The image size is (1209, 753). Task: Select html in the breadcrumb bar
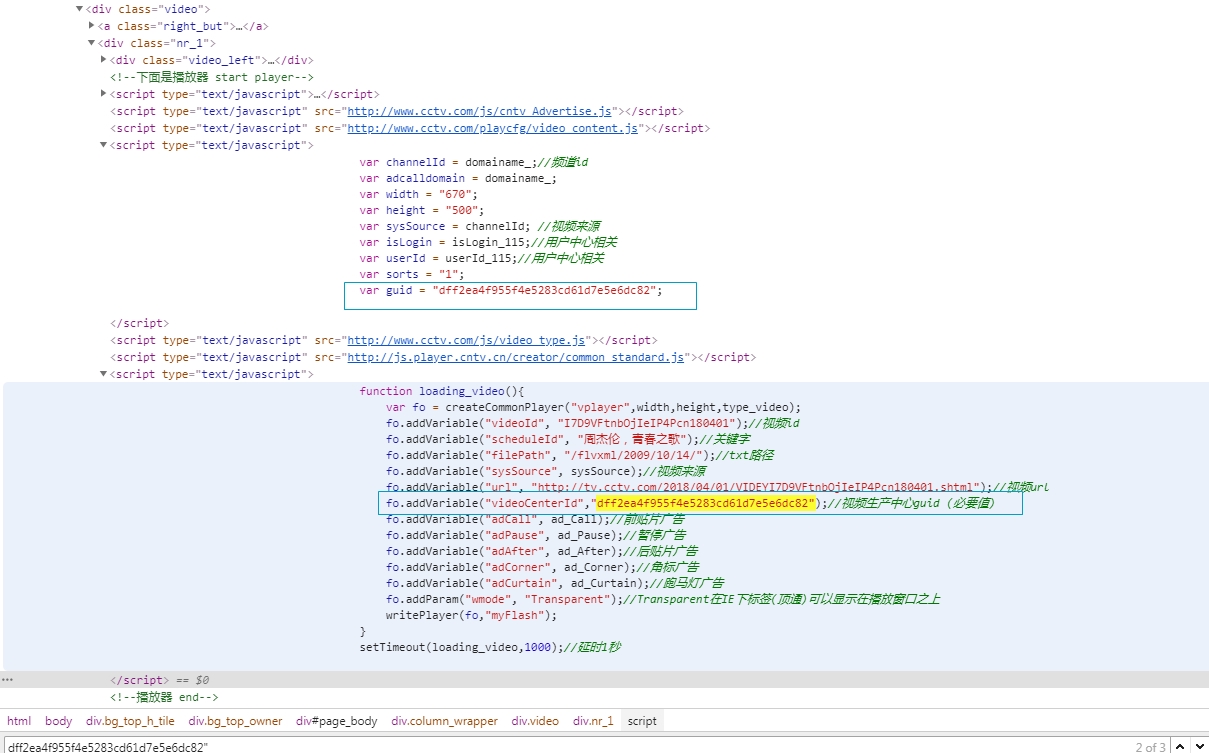tap(19, 721)
